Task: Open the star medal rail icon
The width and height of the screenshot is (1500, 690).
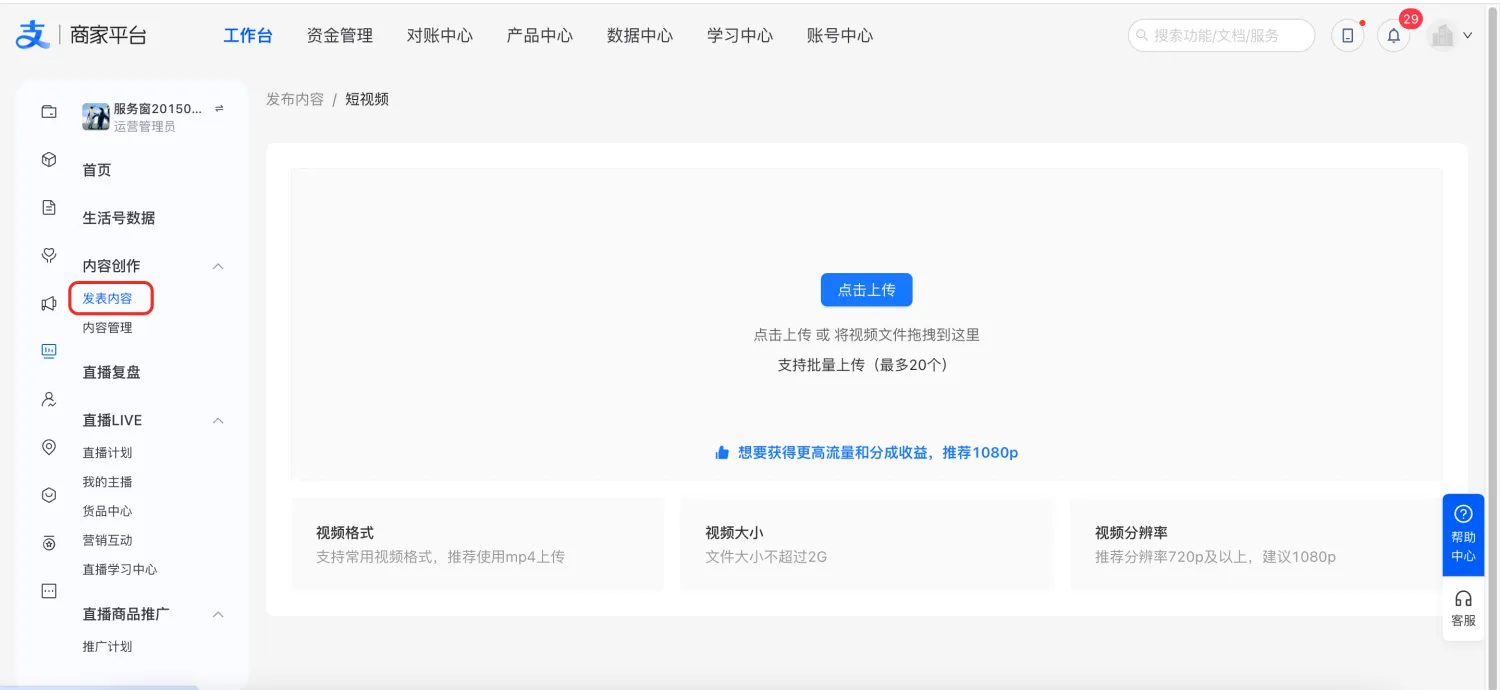Action: [48, 543]
